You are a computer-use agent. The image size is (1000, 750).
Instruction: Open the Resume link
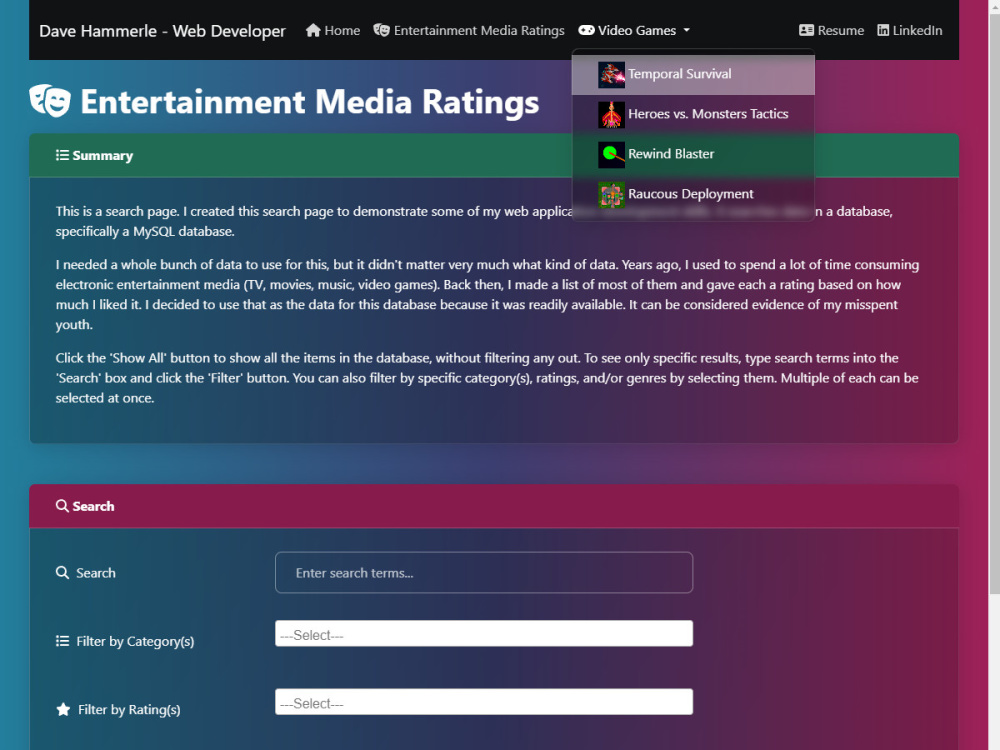tap(832, 30)
